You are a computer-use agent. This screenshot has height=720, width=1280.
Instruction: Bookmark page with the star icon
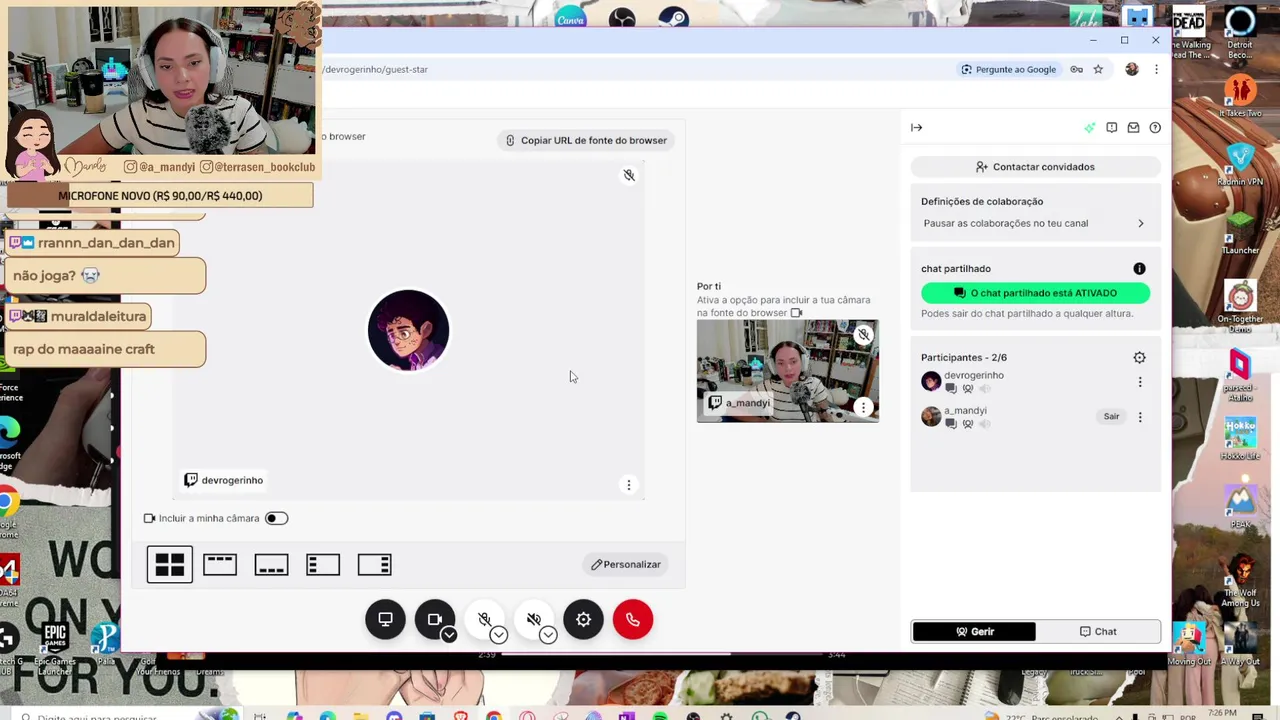coord(1098,69)
